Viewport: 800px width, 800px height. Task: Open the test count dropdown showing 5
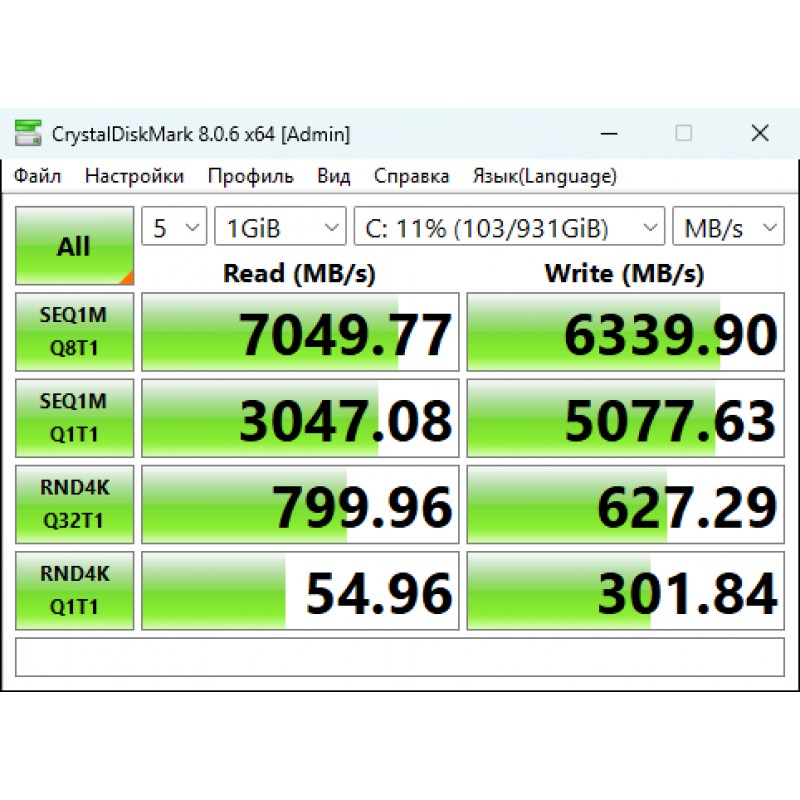click(174, 228)
